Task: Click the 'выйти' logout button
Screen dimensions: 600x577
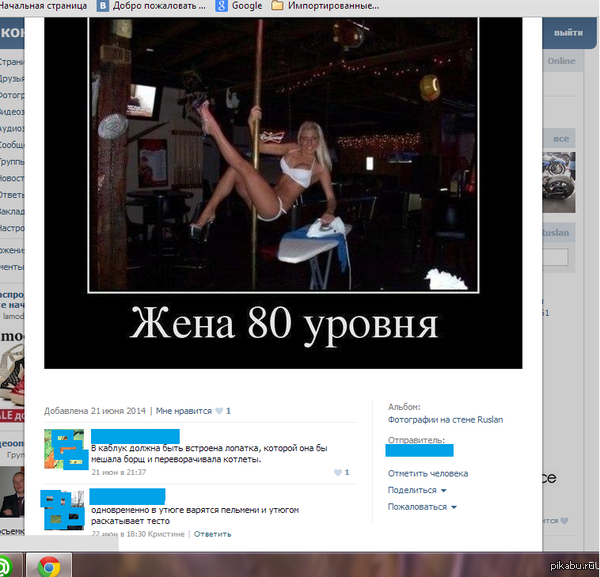Action: pyautogui.click(x=568, y=32)
